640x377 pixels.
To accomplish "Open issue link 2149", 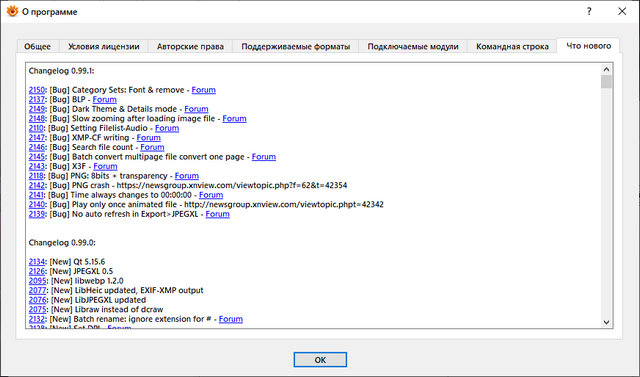I will click(x=37, y=109).
